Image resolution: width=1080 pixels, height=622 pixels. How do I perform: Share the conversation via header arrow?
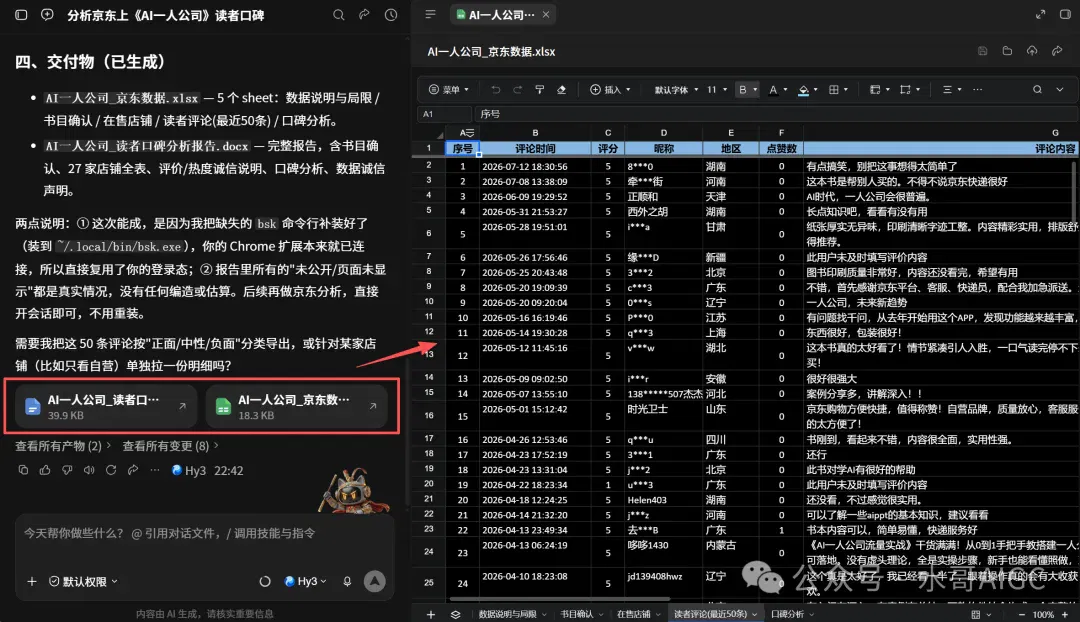click(x=364, y=14)
